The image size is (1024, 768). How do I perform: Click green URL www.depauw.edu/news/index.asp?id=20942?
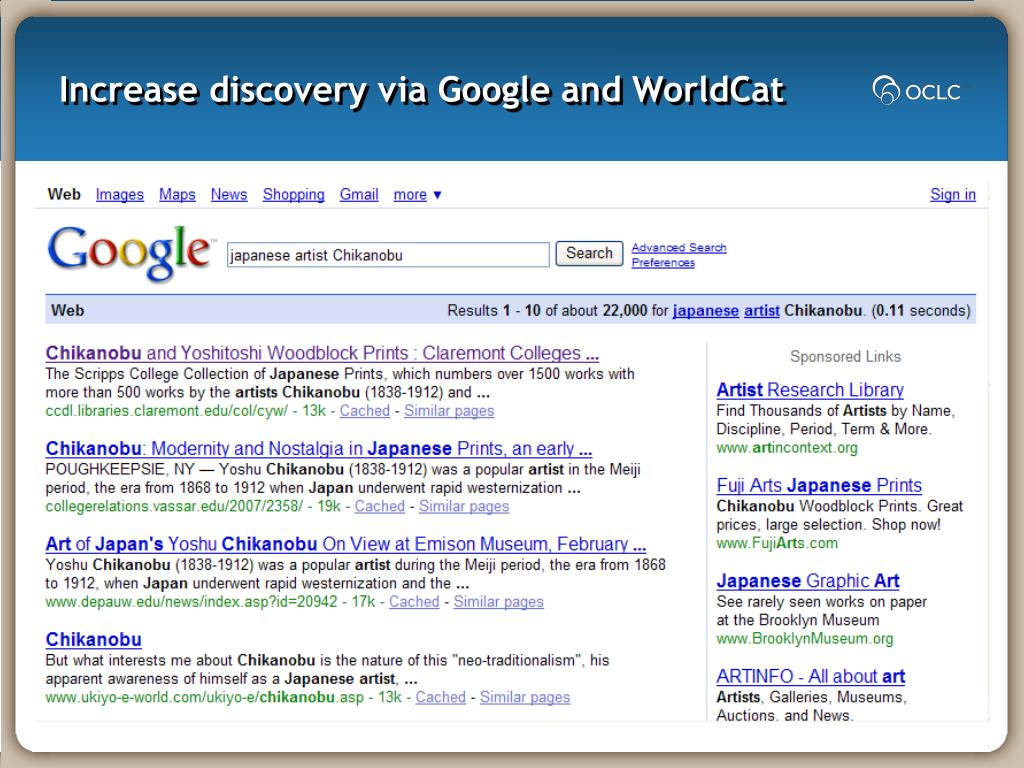(x=191, y=601)
